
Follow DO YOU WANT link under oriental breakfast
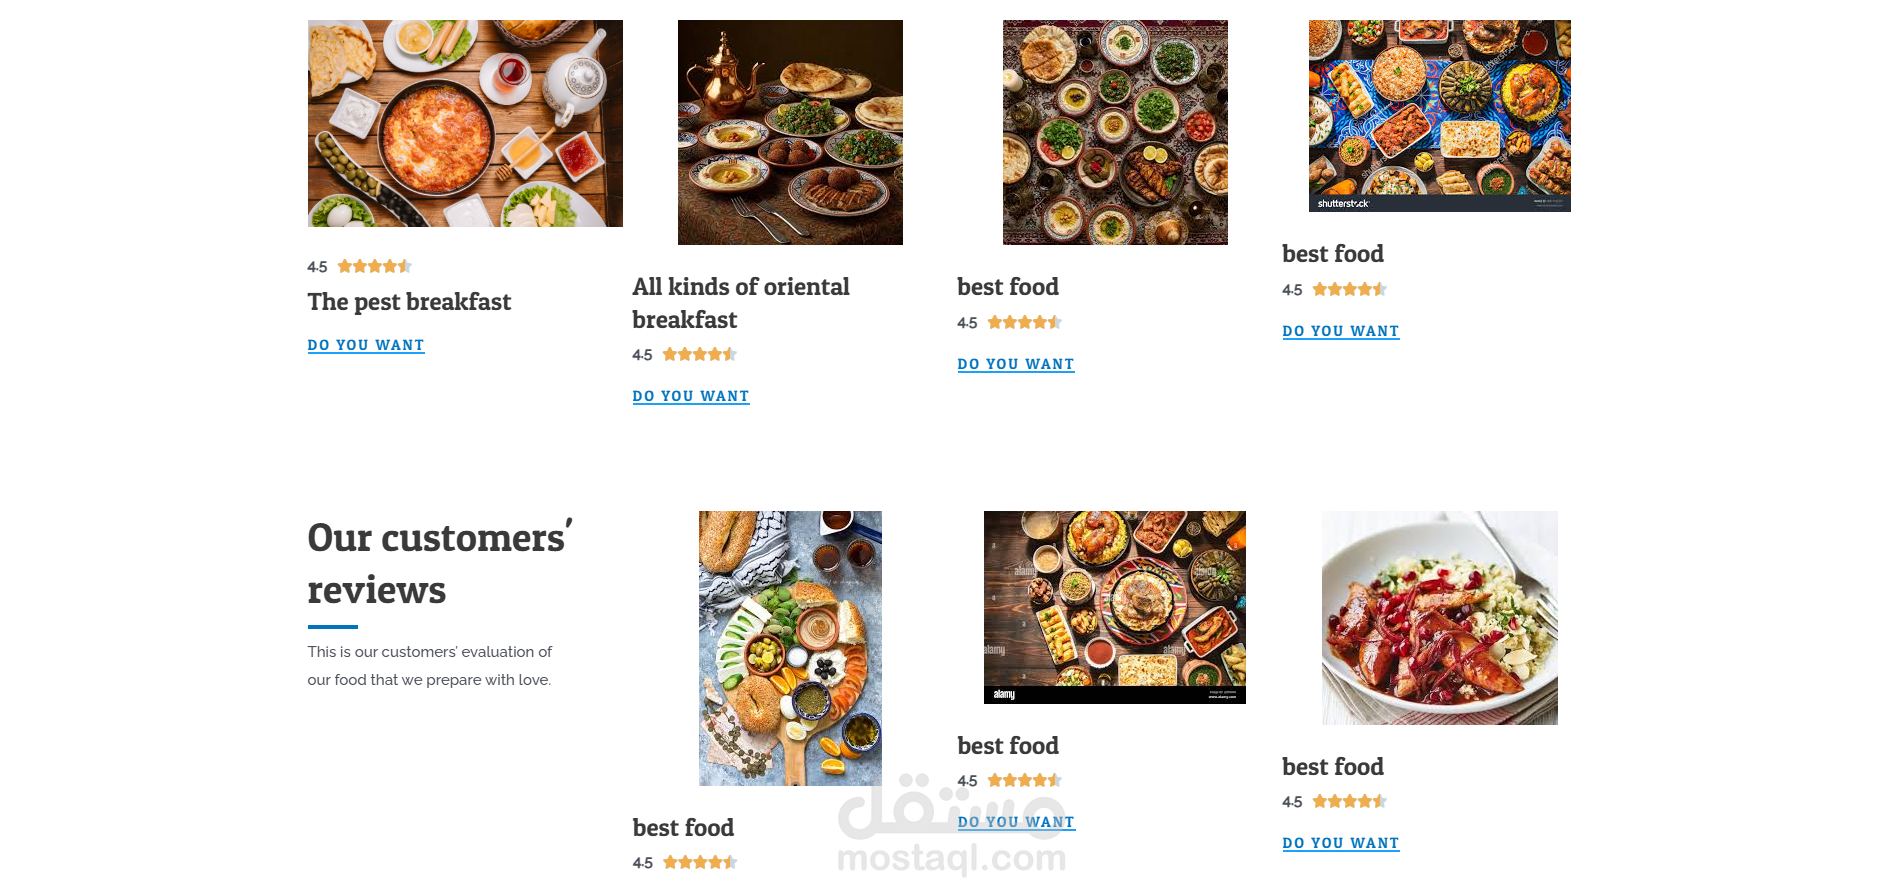(x=691, y=397)
